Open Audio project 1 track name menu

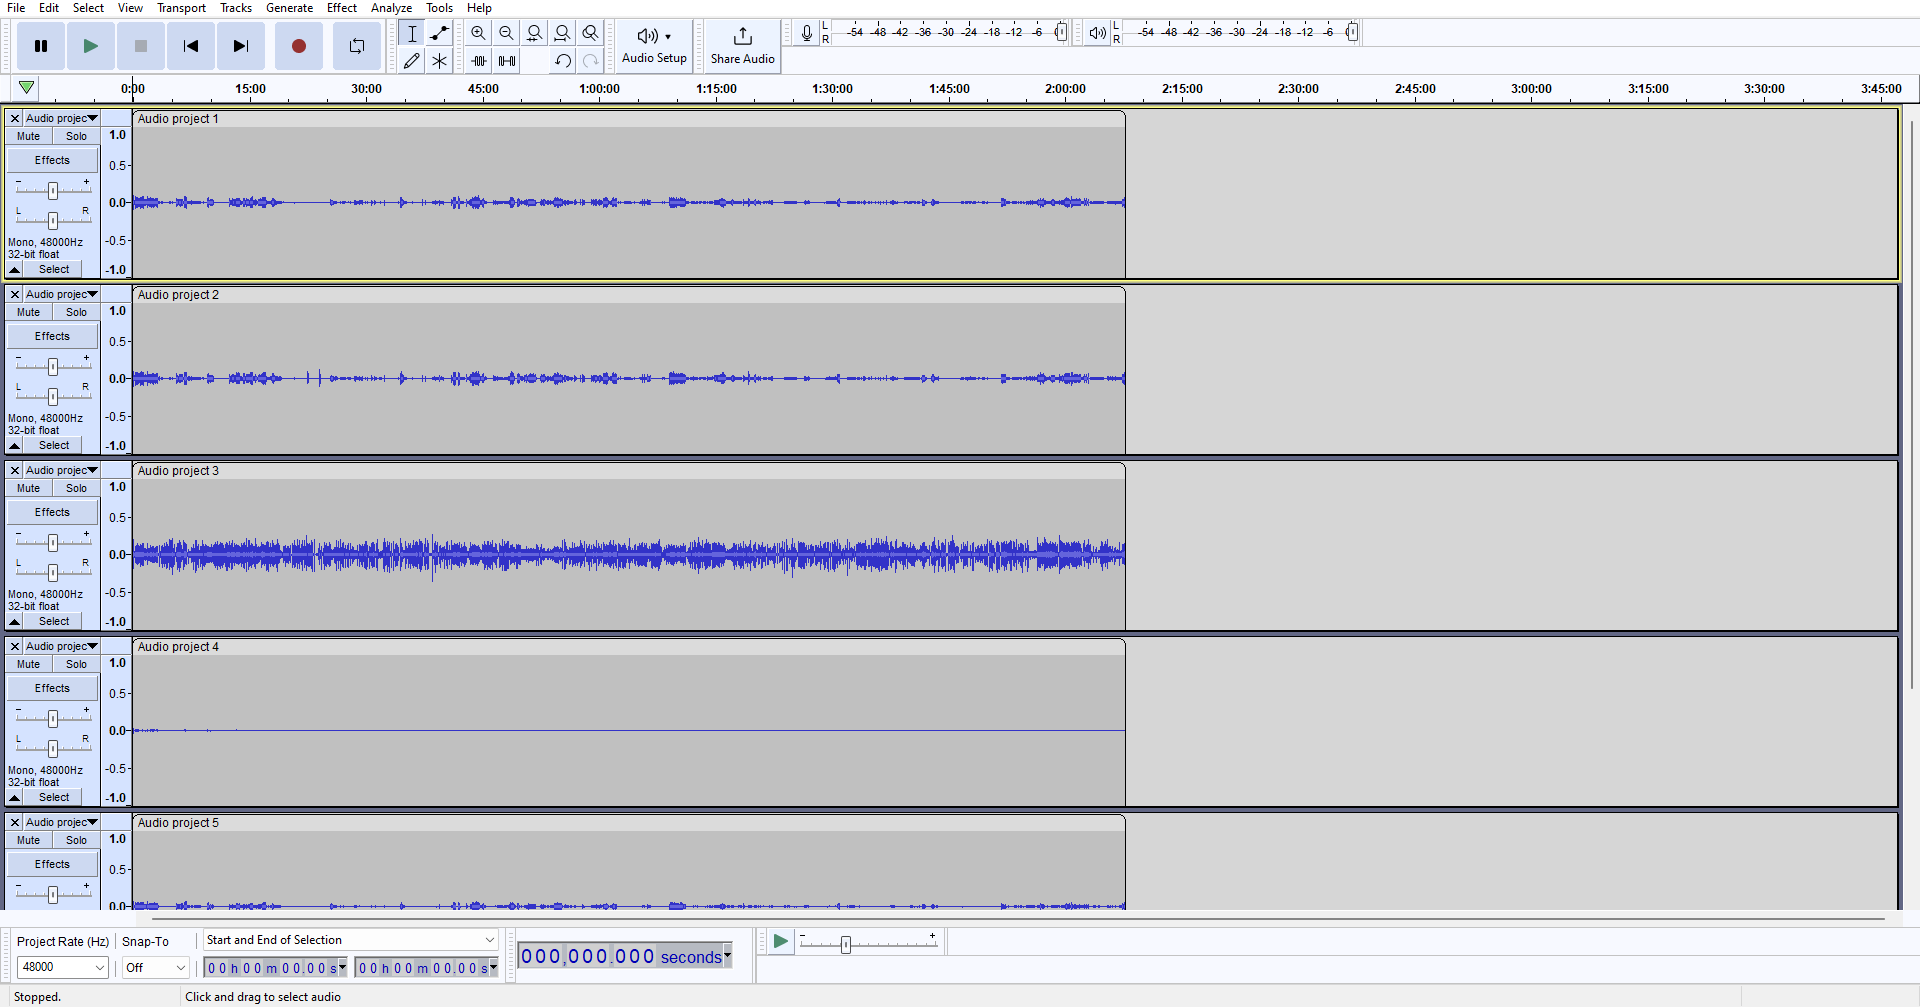pyautogui.click(x=62, y=118)
